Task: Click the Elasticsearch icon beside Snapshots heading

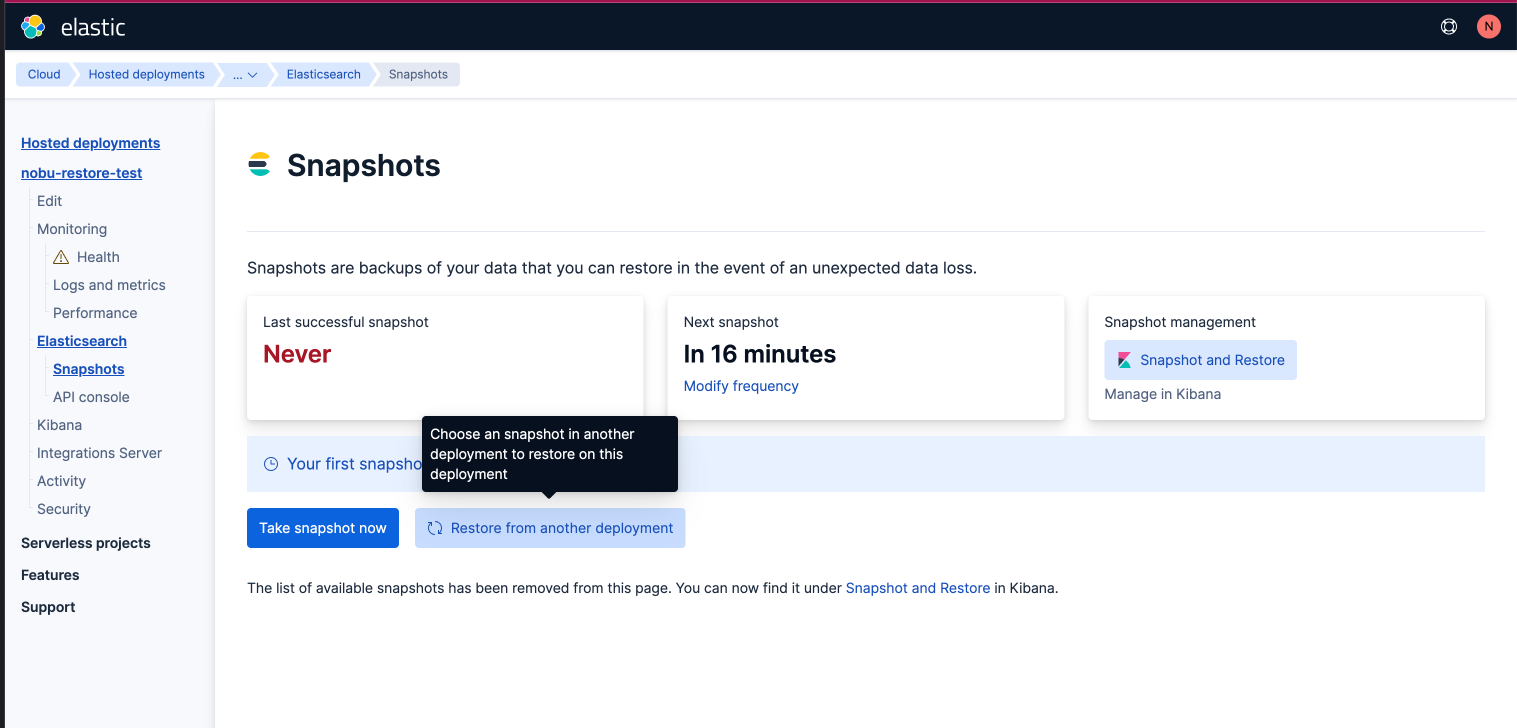Action: pos(259,165)
